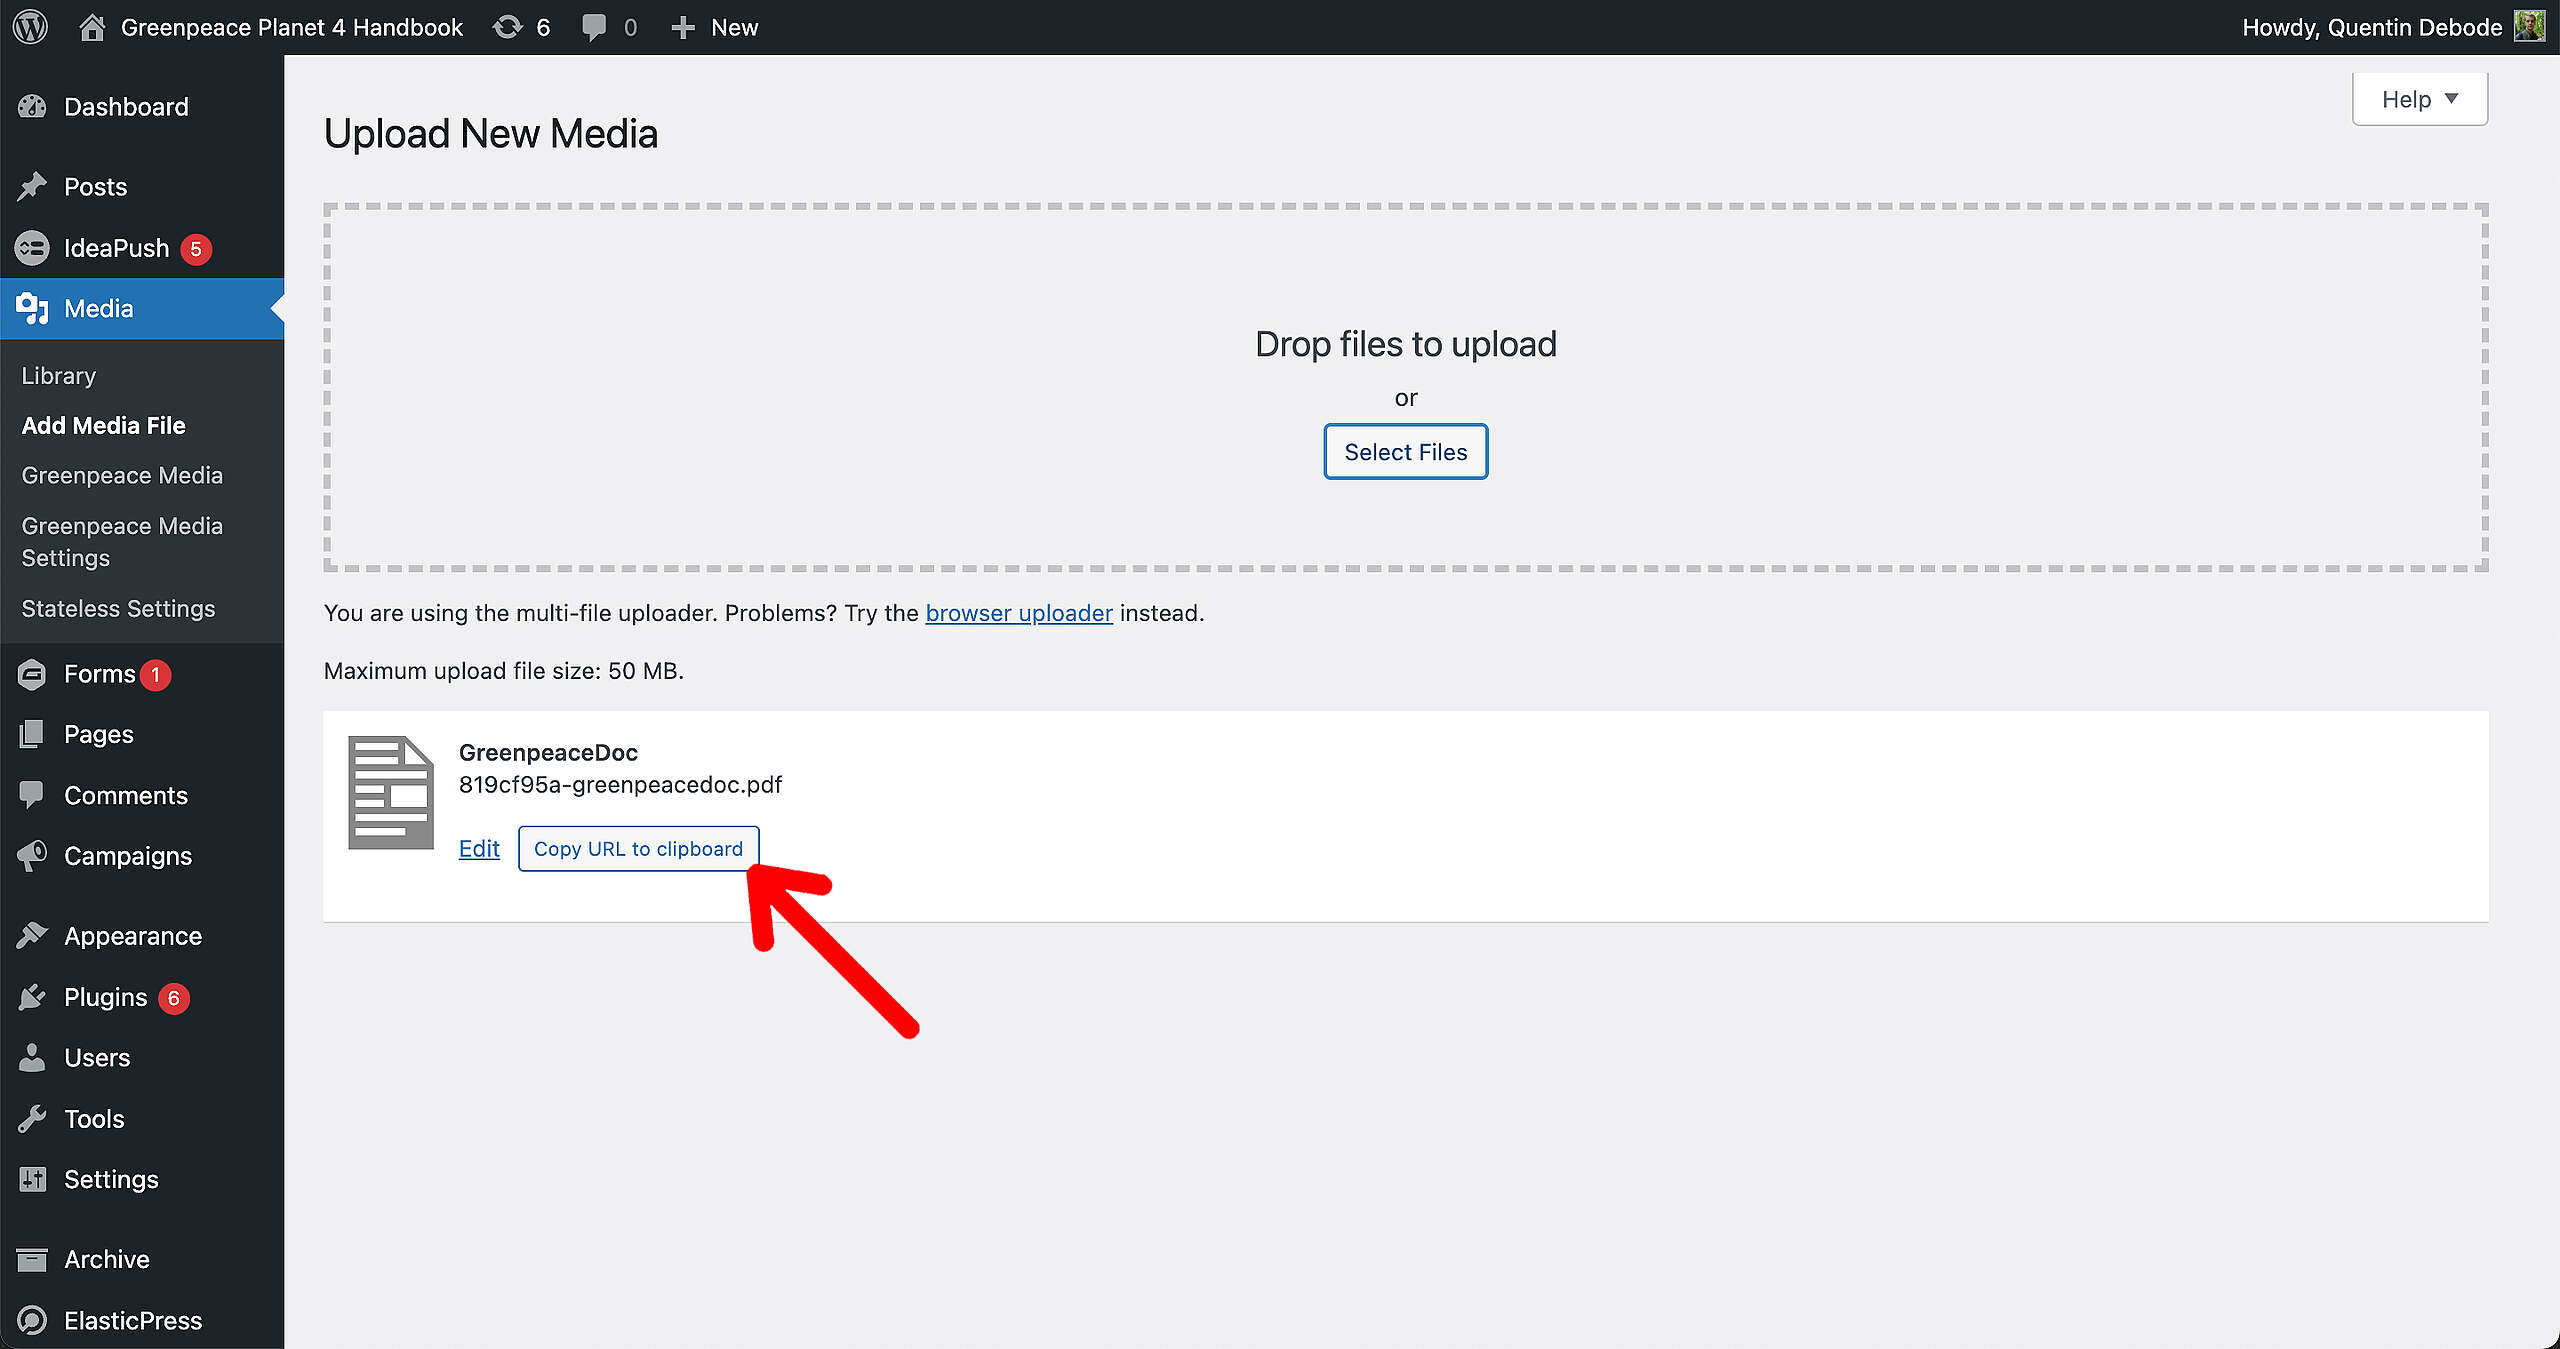Viewport: 2560px width, 1349px height.
Task: Click the Comments speech bubble sidebar icon
Action: (x=32, y=796)
